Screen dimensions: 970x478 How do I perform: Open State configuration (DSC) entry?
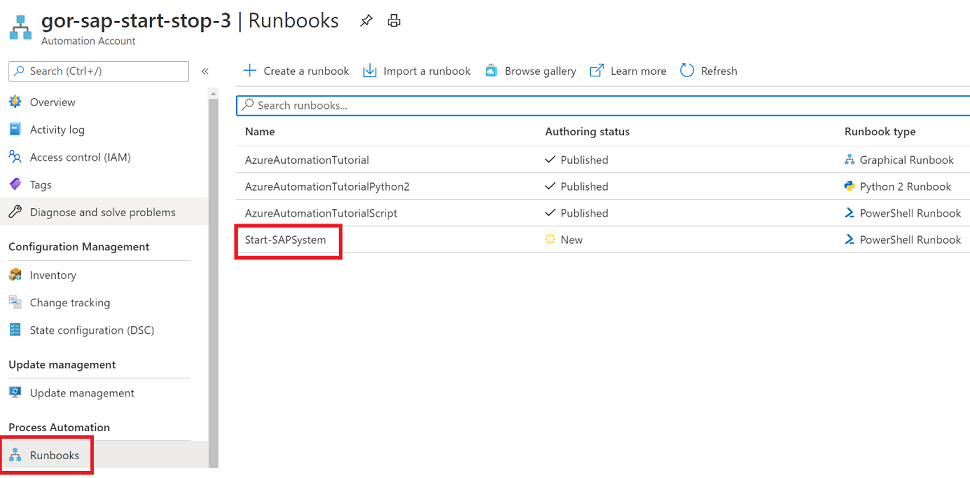(92, 330)
